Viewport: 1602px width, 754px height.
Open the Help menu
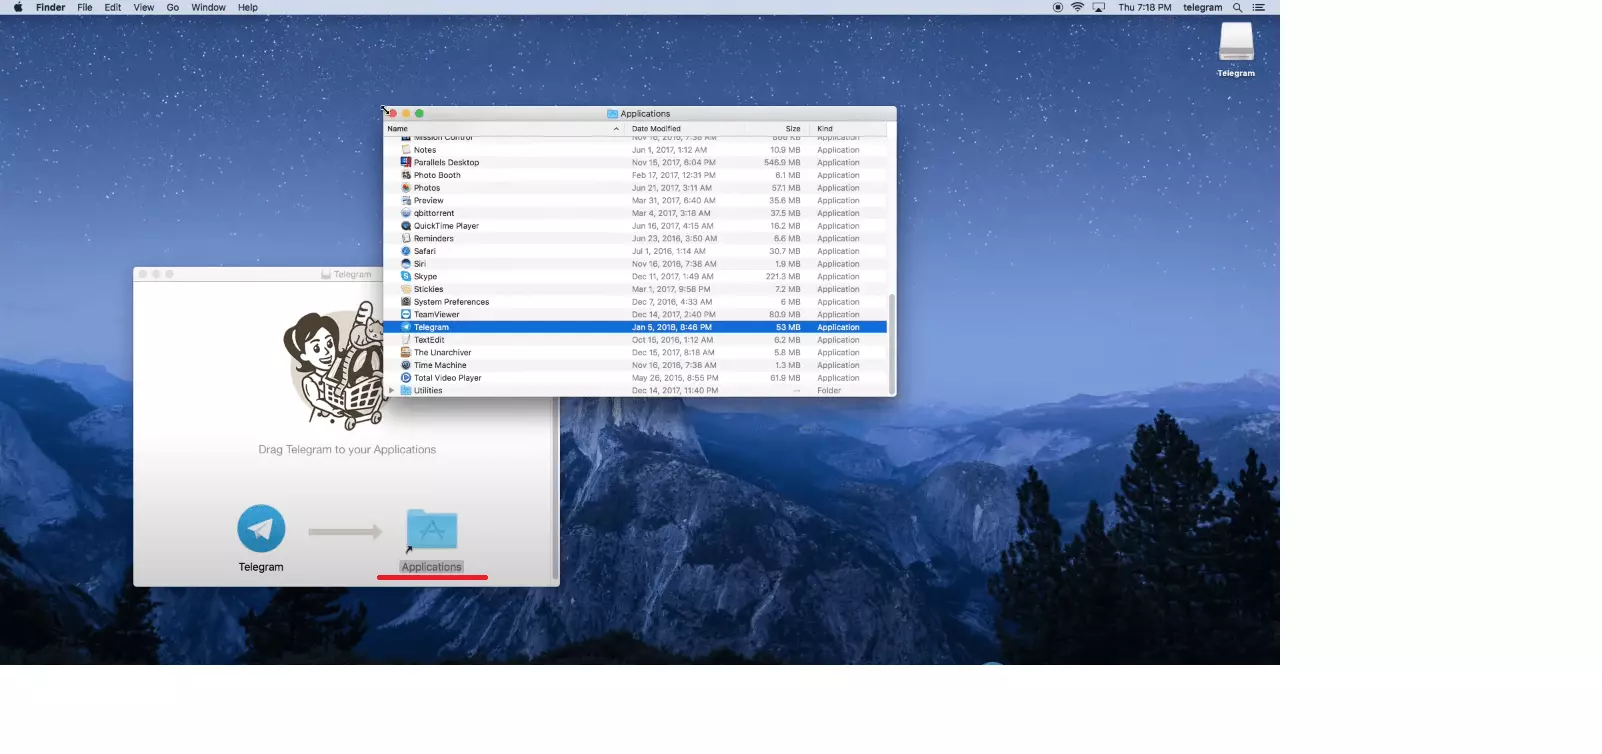pos(248,7)
